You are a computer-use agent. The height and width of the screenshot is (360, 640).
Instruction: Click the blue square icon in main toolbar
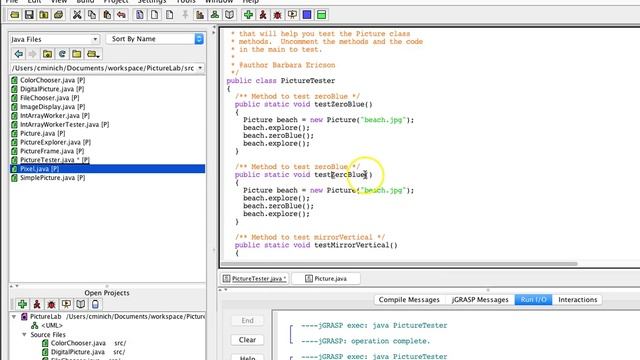(307, 15)
